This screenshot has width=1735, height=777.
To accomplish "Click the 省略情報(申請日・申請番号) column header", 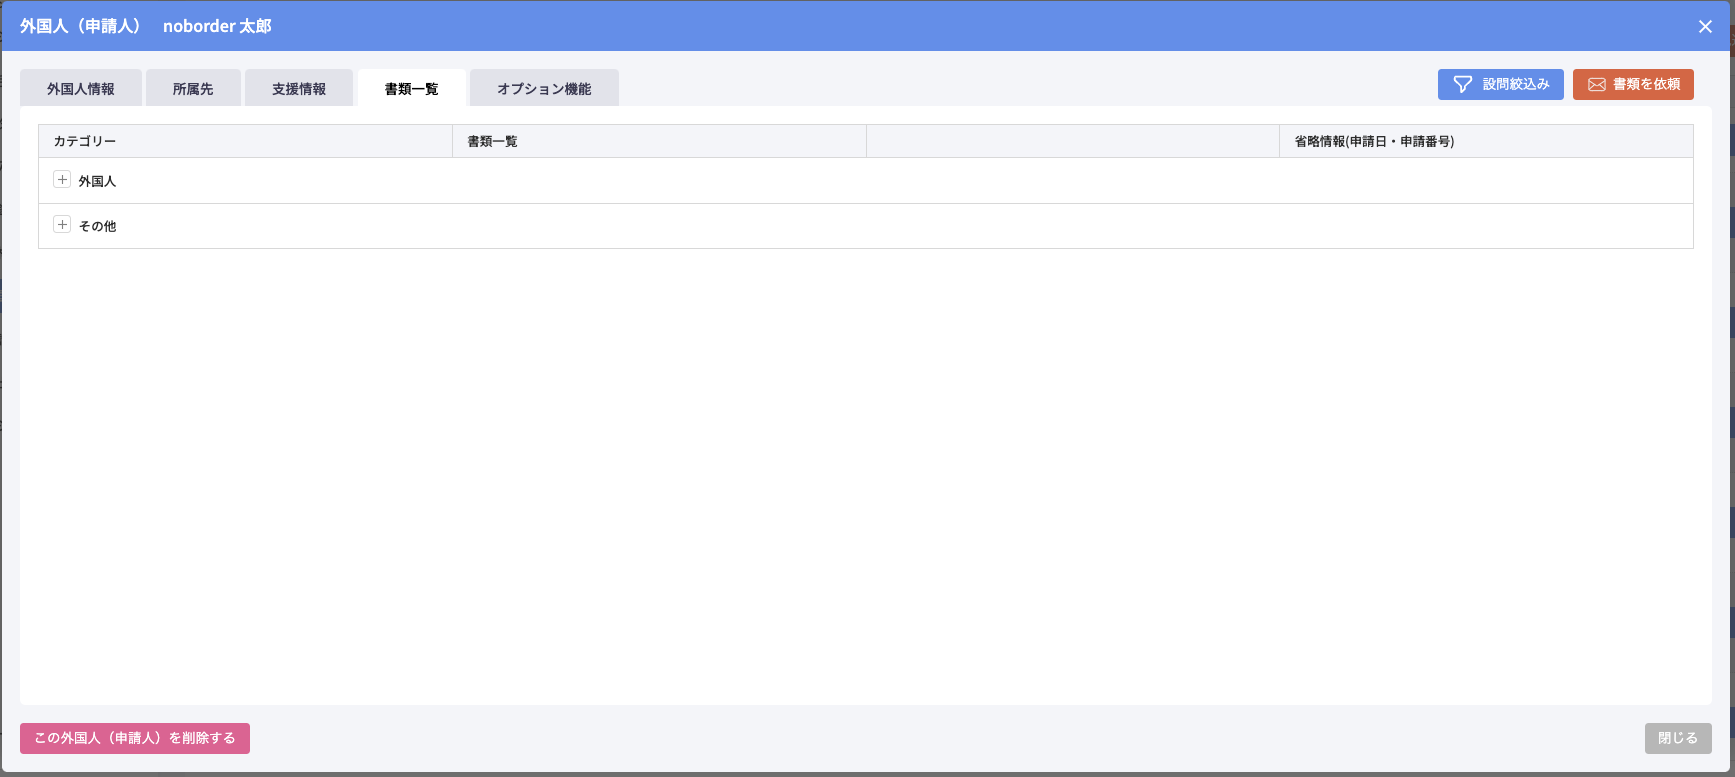I will (x=1374, y=141).
